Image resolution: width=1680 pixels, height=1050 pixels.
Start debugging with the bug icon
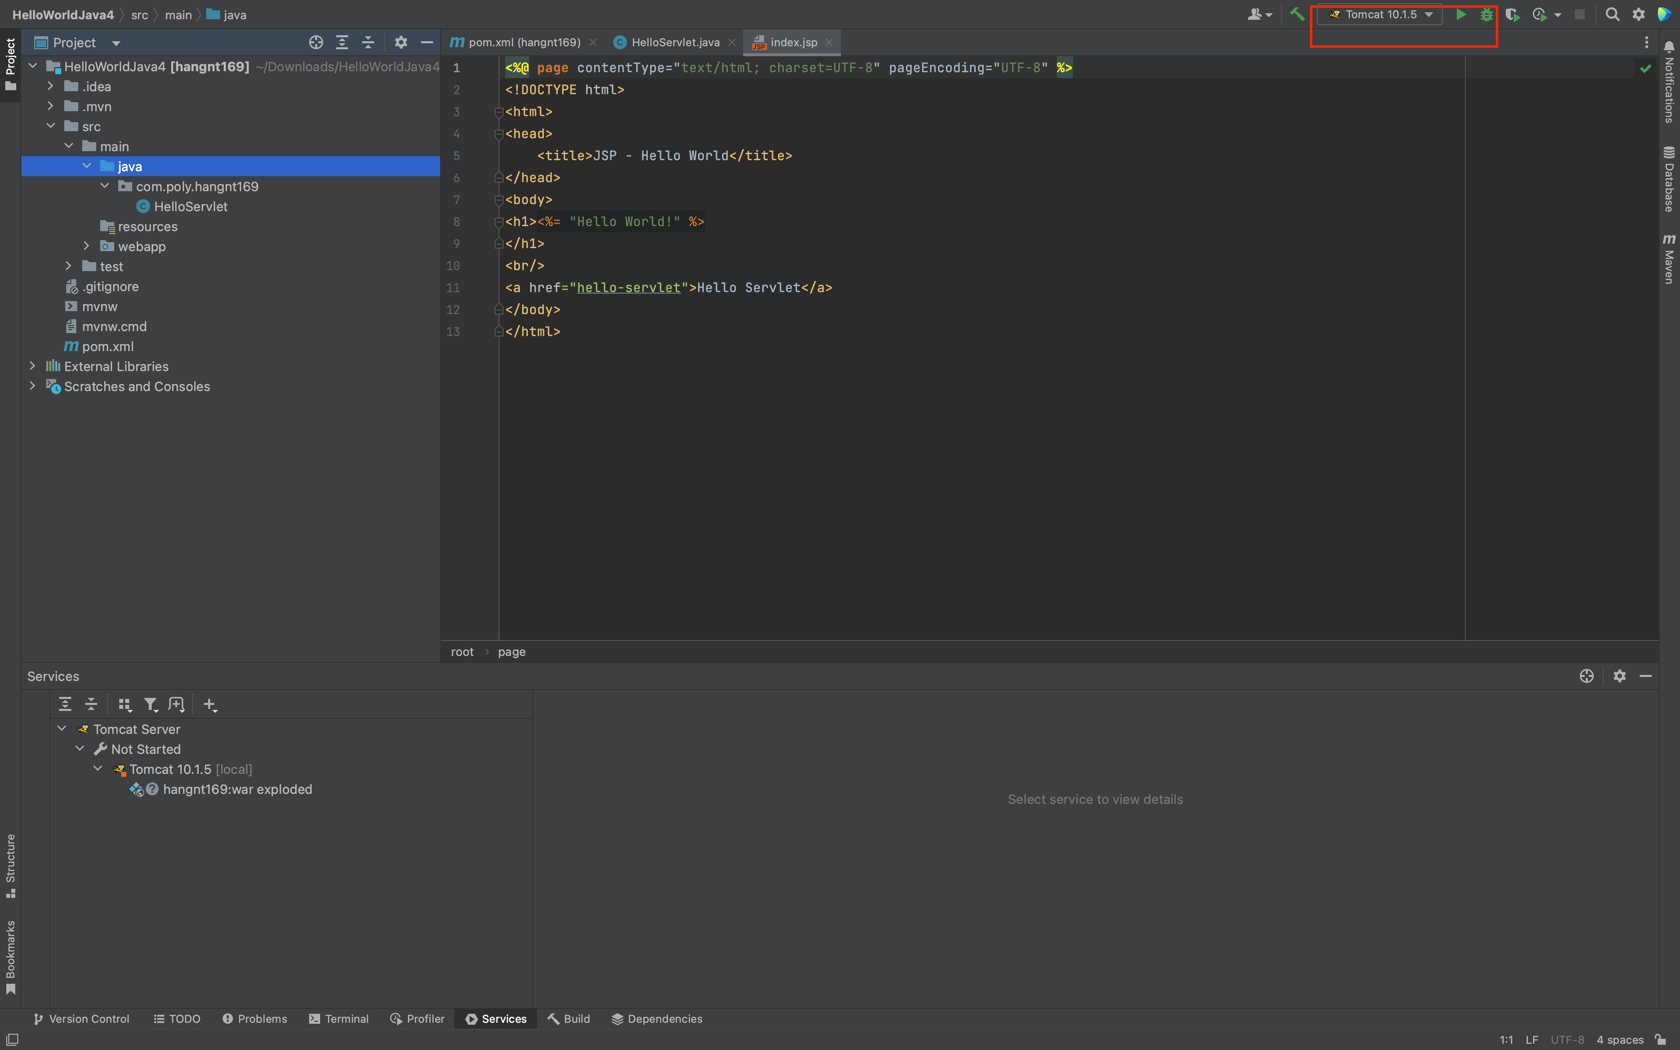pyautogui.click(x=1487, y=15)
